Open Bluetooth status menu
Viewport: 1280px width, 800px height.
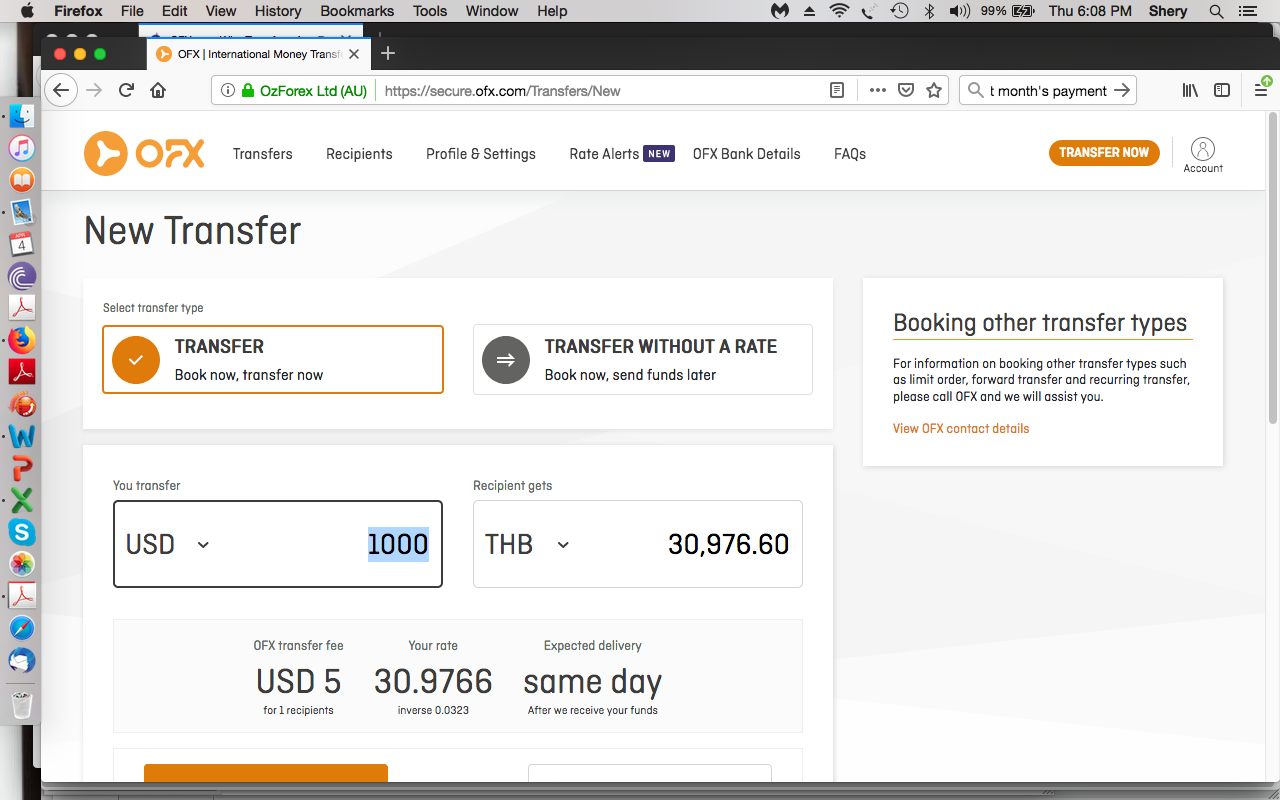(929, 11)
